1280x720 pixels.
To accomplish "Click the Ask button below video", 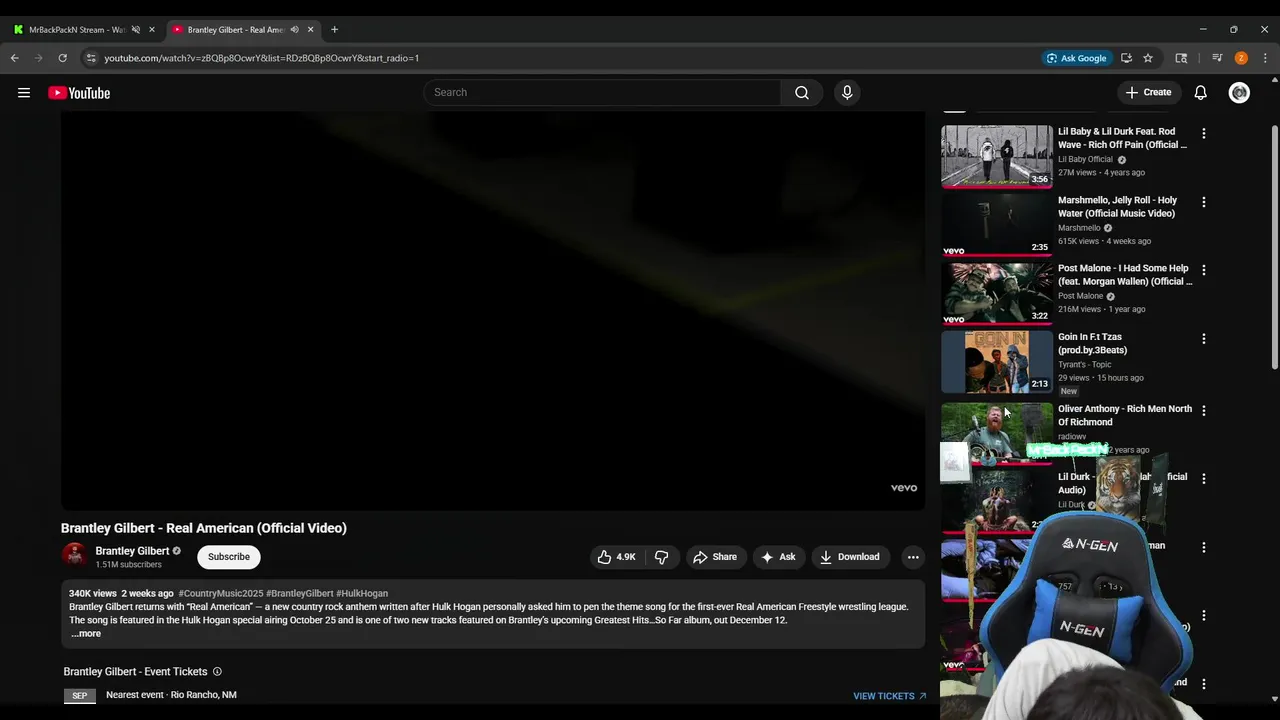I will point(778,557).
